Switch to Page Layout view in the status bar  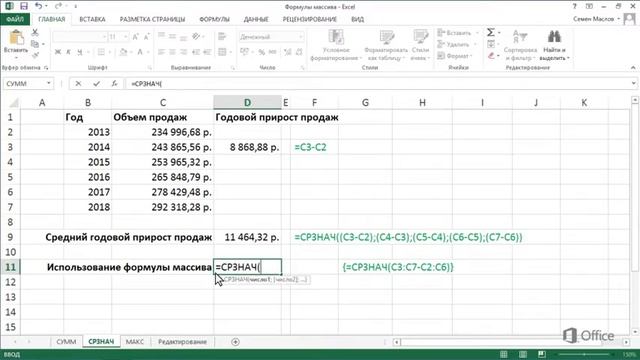pyautogui.click(x=523, y=354)
